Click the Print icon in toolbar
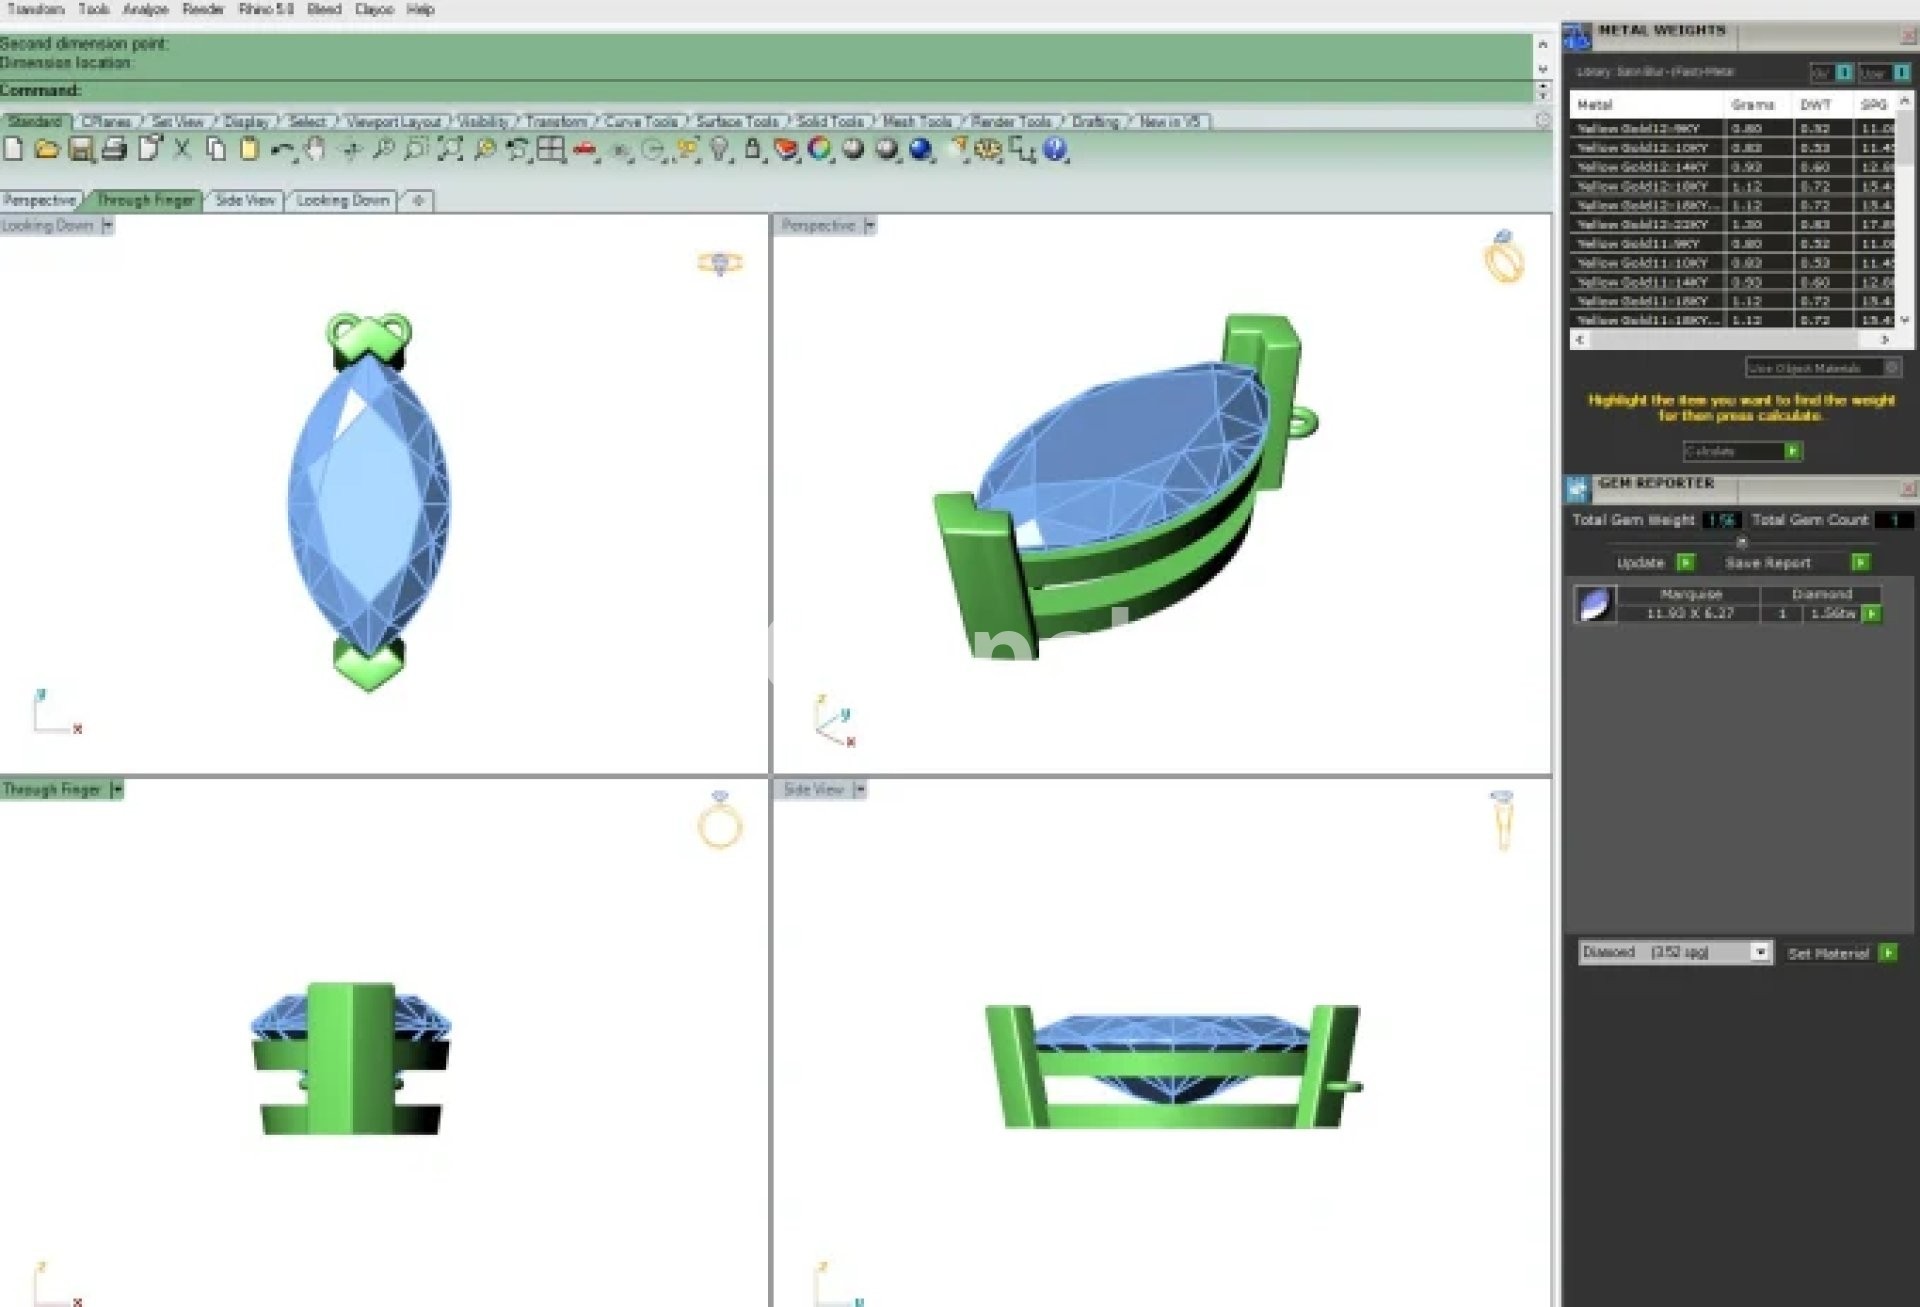The image size is (1920, 1307). 114,150
